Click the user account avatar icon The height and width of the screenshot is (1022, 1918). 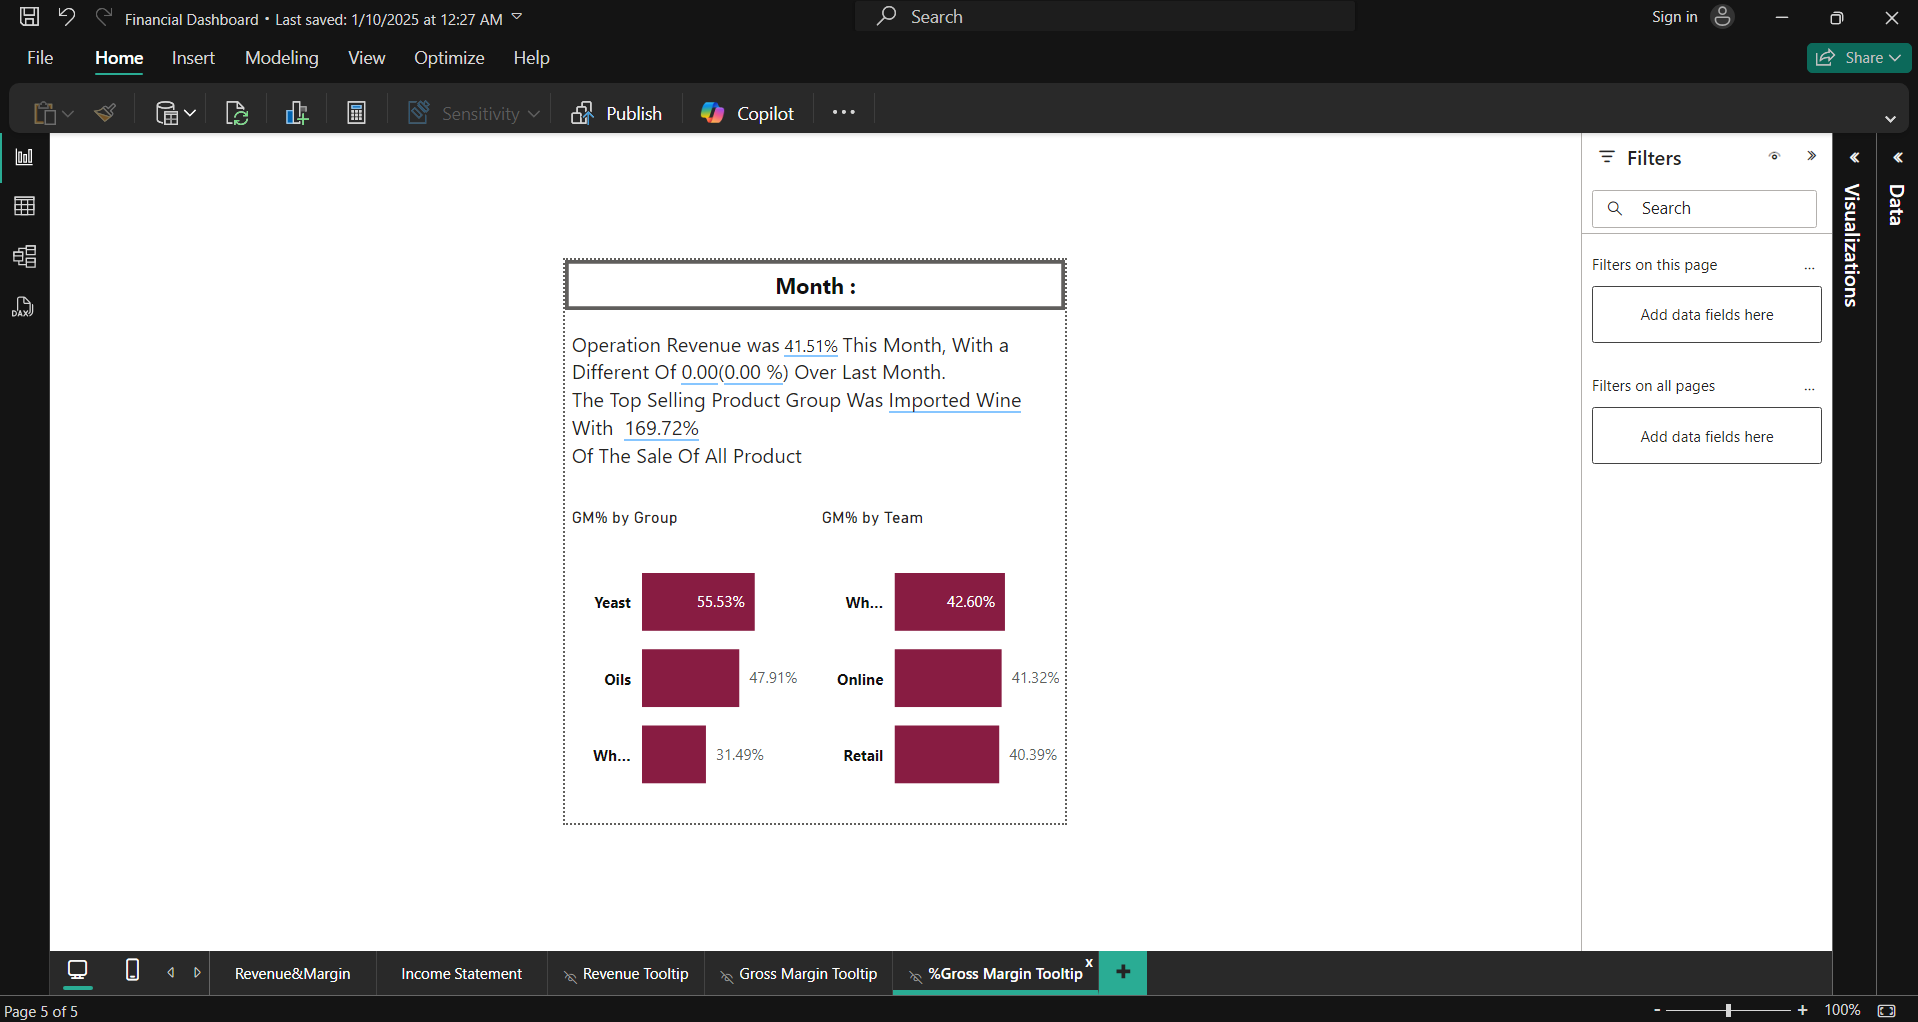coord(1722,17)
